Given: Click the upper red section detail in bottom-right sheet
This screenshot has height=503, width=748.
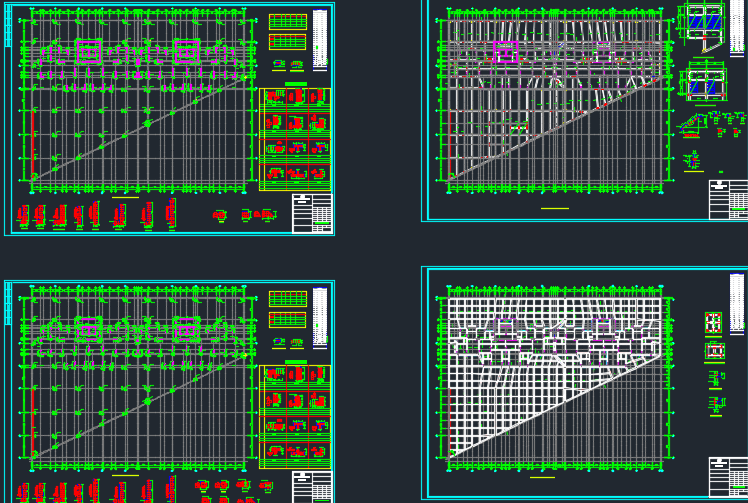Looking at the screenshot, I should 713,323.
